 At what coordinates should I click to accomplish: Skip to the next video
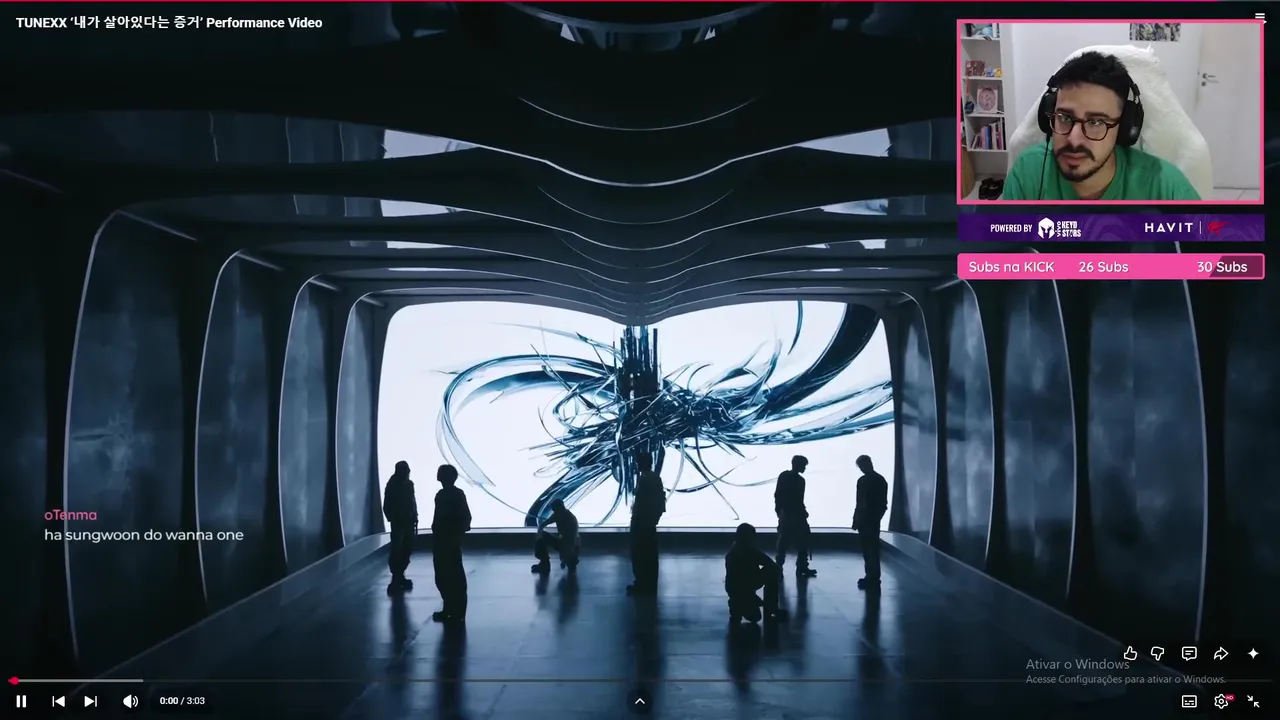point(90,701)
